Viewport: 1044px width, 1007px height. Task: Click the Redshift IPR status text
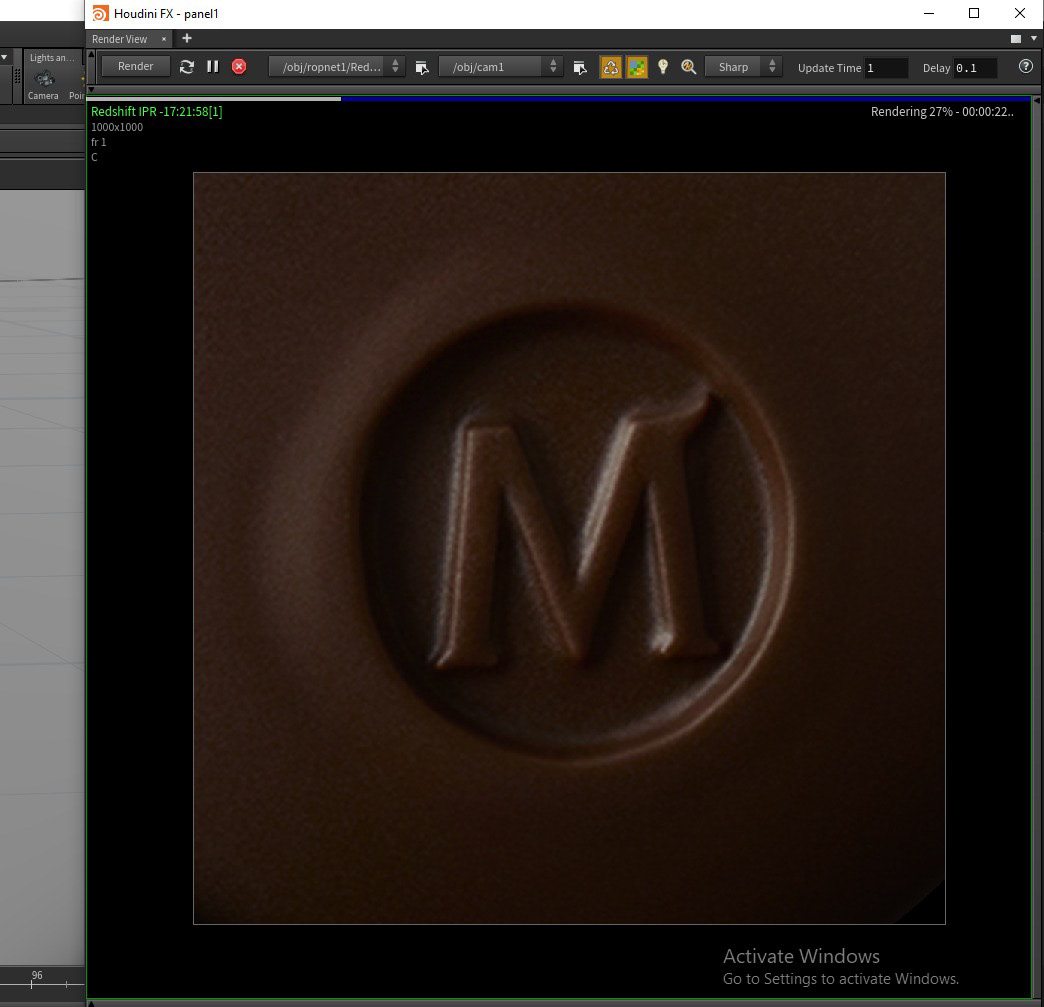point(156,112)
